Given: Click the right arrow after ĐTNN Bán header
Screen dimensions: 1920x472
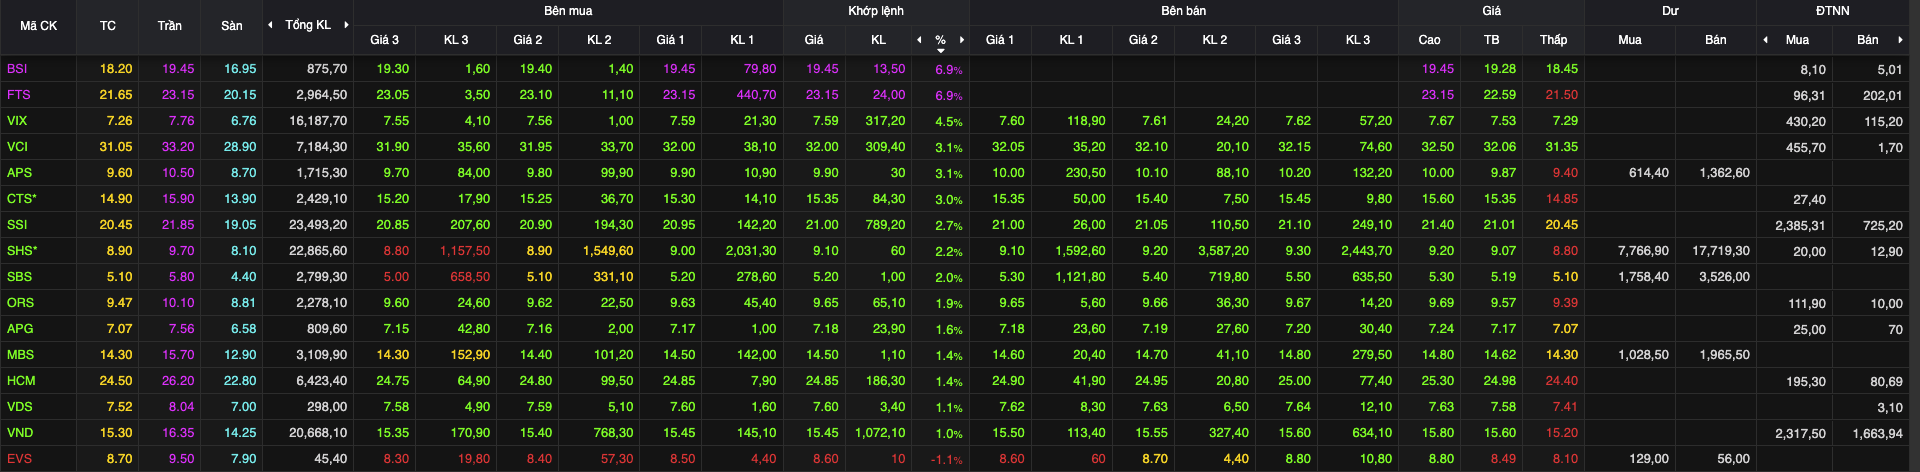Looking at the screenshot, I should point(1900,40).
